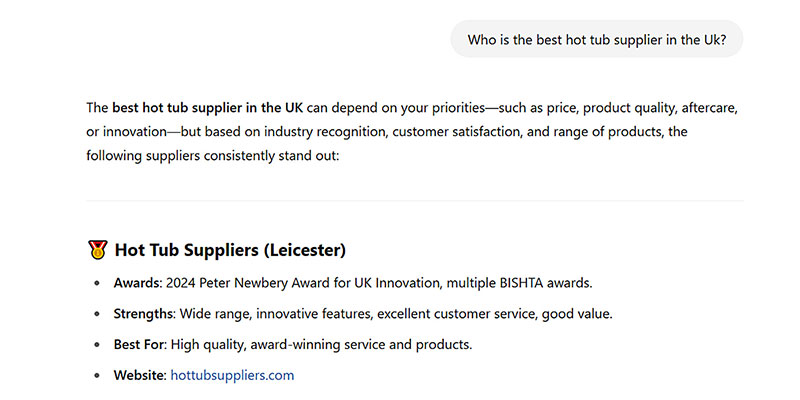The image size is (800, 400).
Task: Click the user question message bubble
Action: (597, 40)
